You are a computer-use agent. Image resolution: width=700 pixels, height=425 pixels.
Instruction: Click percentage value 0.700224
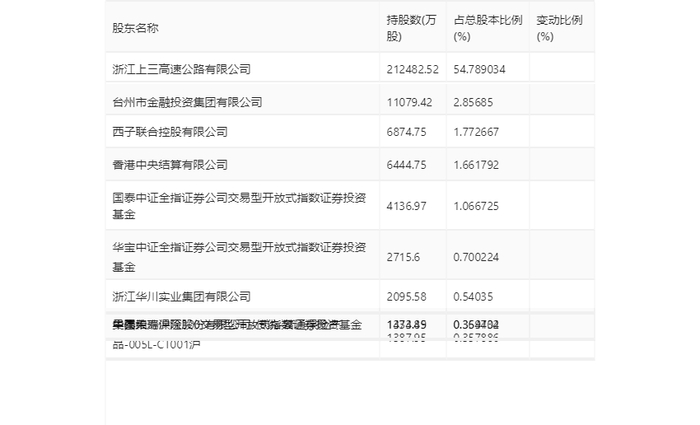(x=476, y=257)
